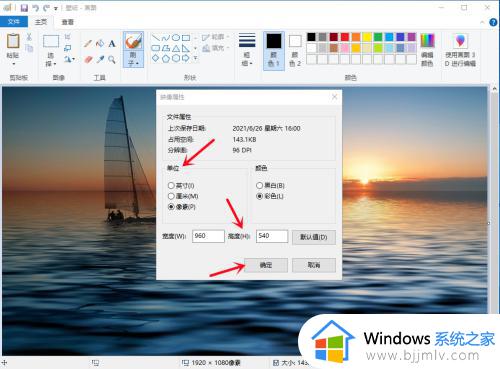Select the Black and white (B) radio button
Viewport: 500px width, 369px height.
(x=259, y=185)
